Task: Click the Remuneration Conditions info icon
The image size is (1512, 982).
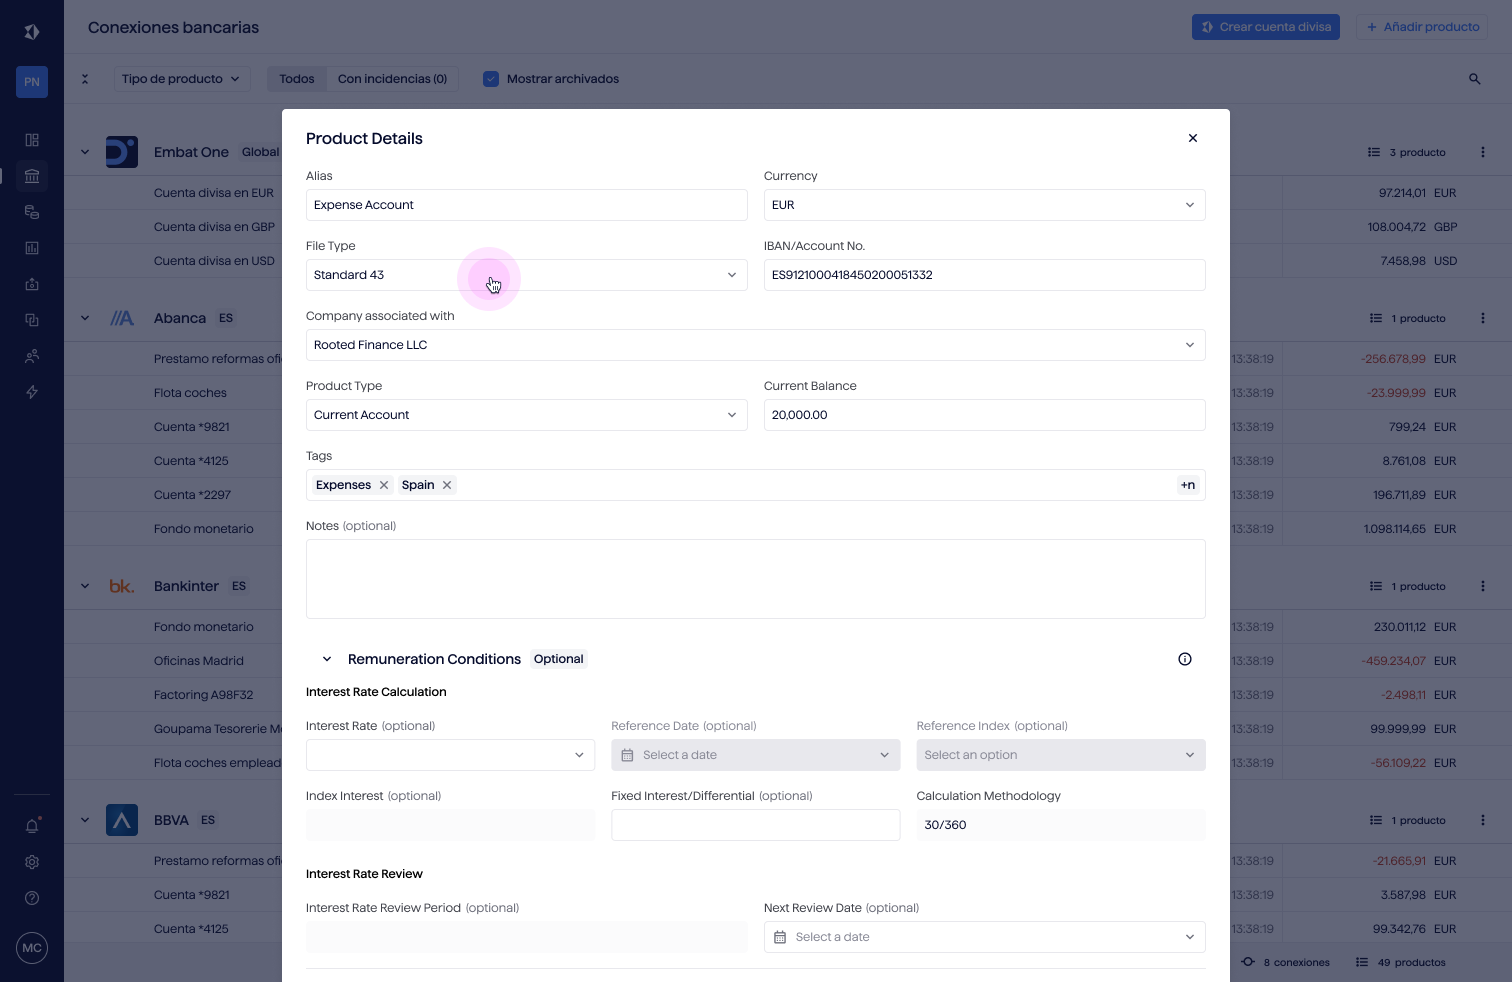Action: (x=1185, y=659)
